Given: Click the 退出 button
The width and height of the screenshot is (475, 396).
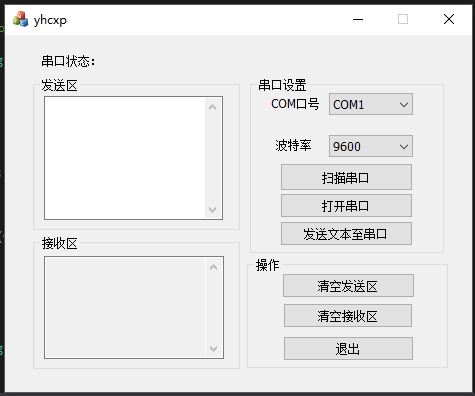Looking at the screenshot, I should [x=348, y=349].
